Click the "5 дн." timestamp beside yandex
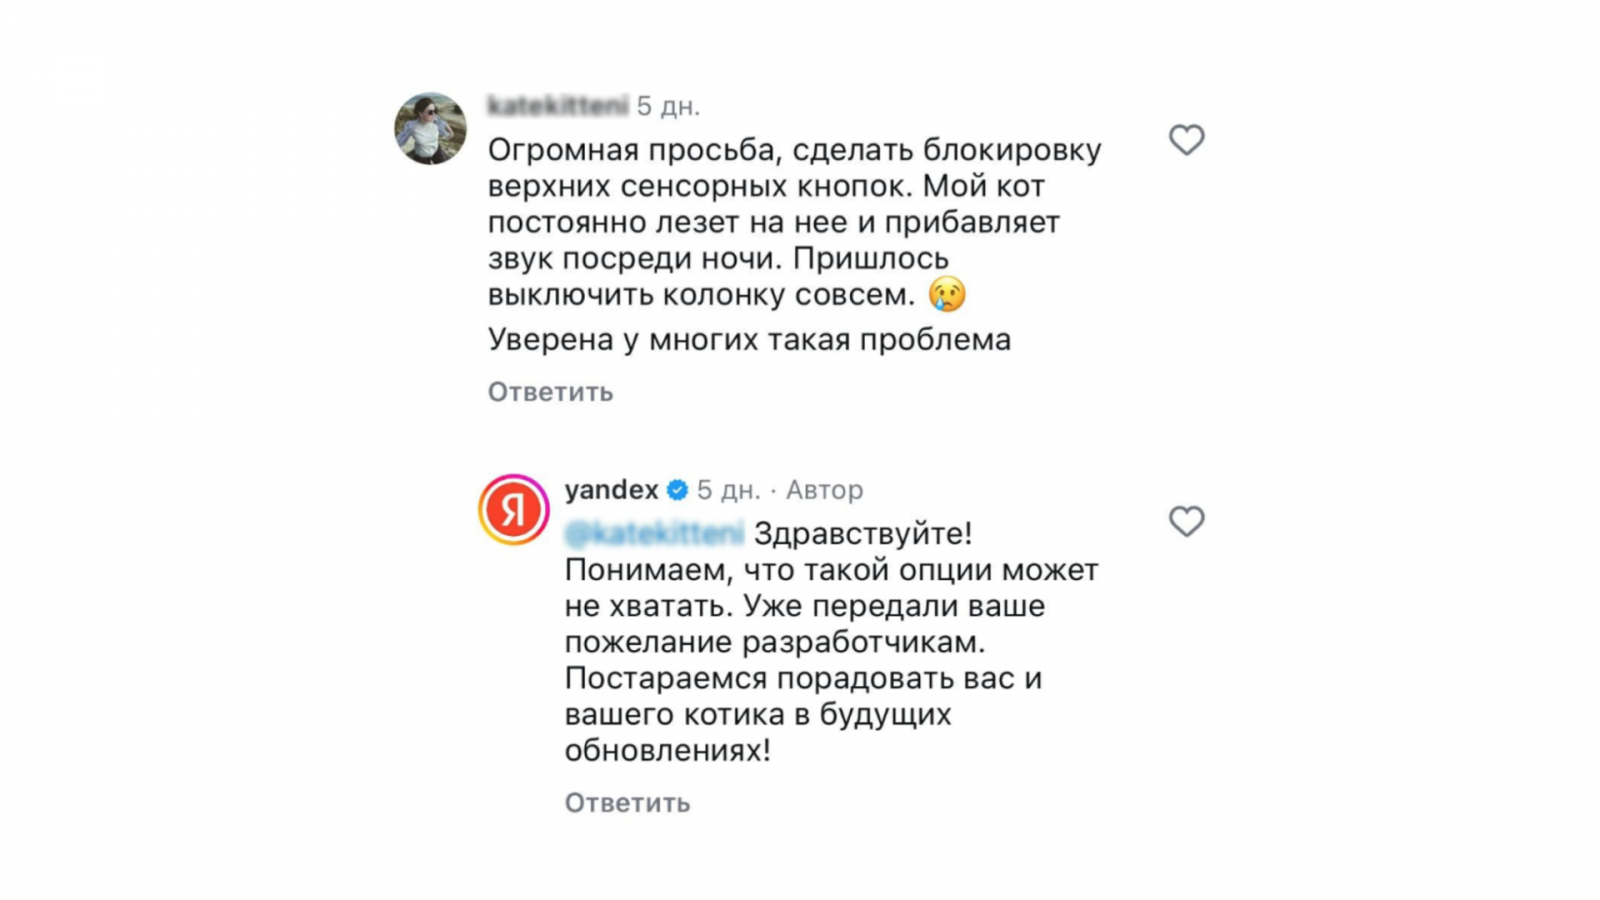 click(x=728, y=490)
